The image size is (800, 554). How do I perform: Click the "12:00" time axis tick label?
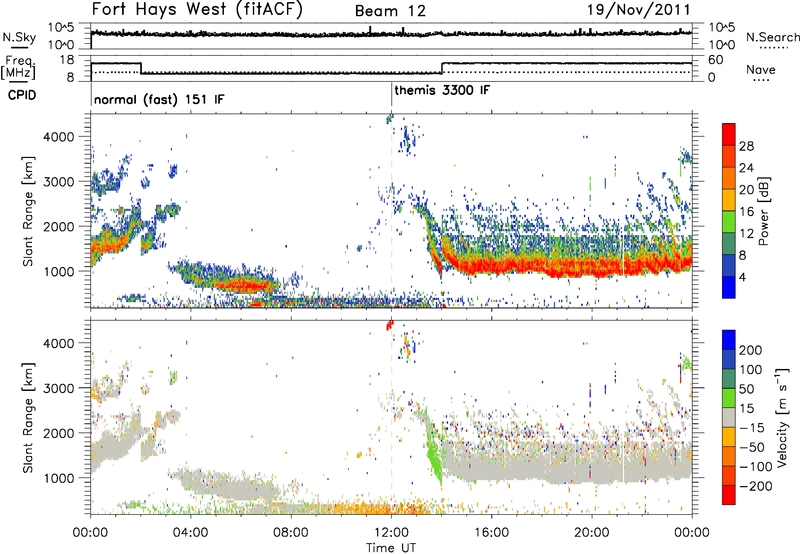point(391,533)
